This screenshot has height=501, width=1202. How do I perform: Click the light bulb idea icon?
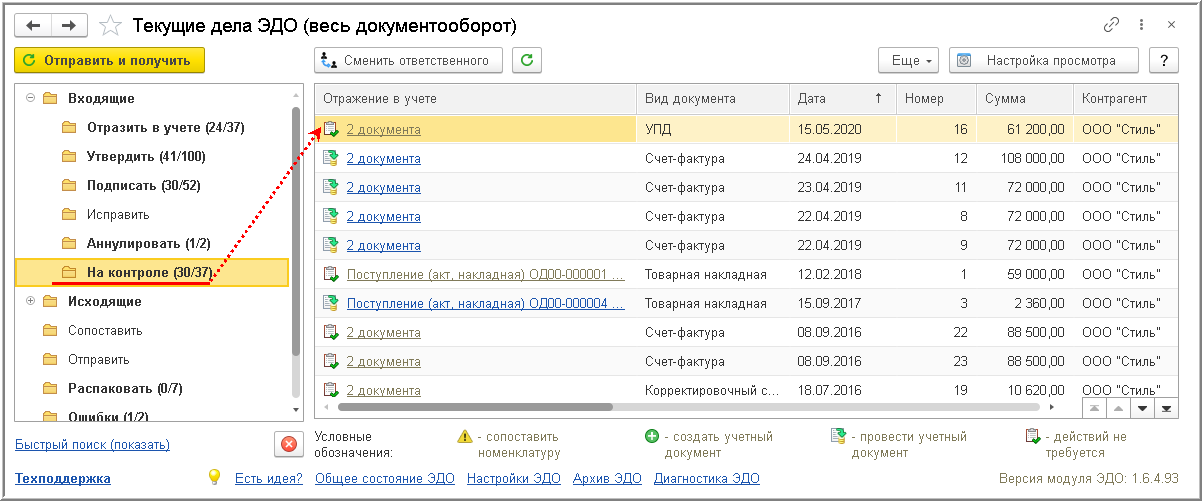click(213, 478)
